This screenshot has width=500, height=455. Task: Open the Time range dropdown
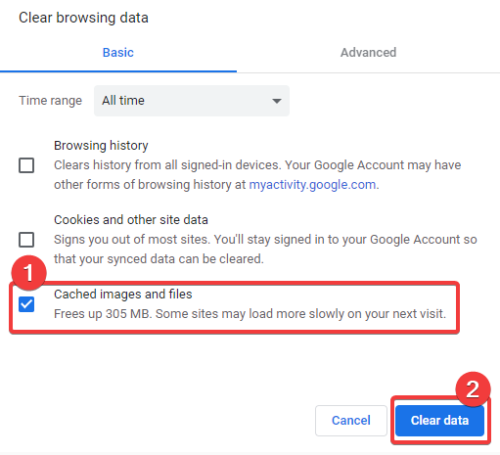click(x=192, y=101)
